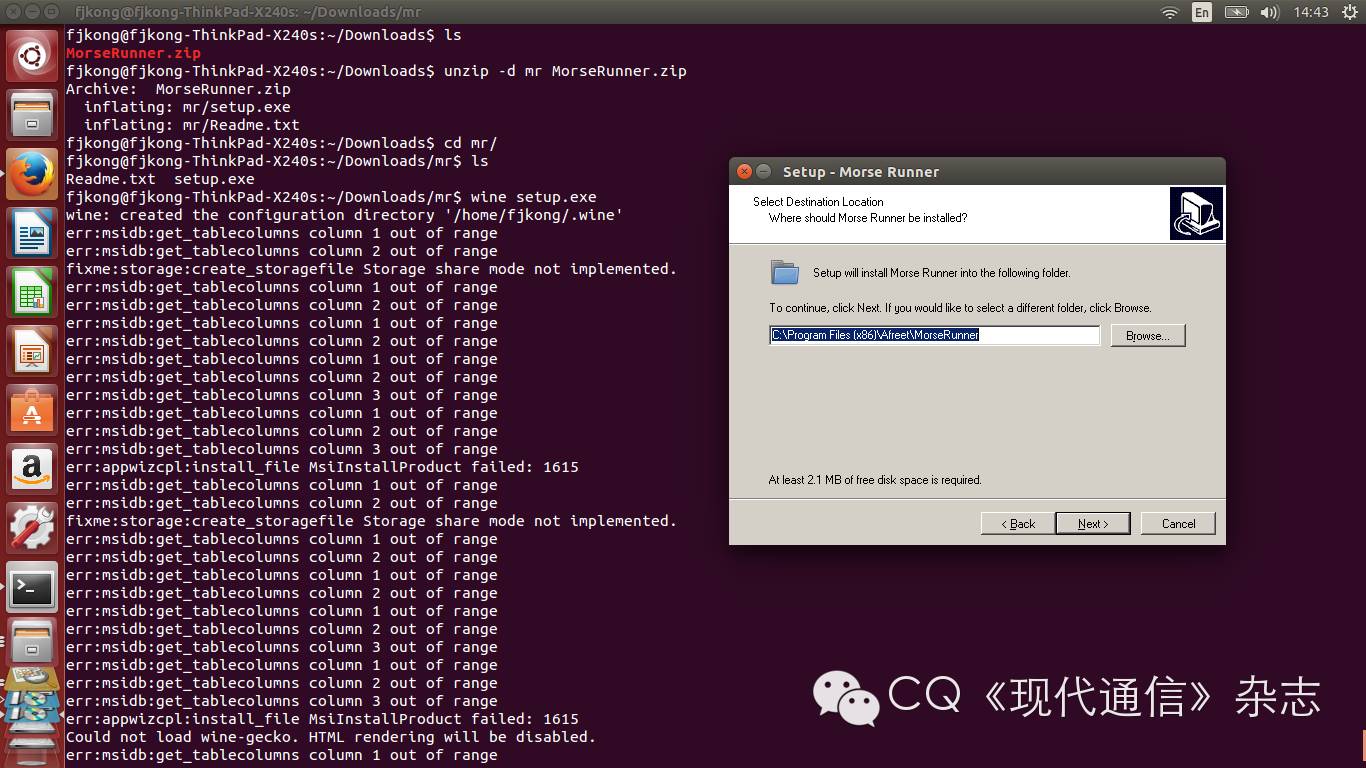This screenshot has width=1366, height=768.
Task: Cancel the Morse Runner setup
Action: click(1178, 523)
